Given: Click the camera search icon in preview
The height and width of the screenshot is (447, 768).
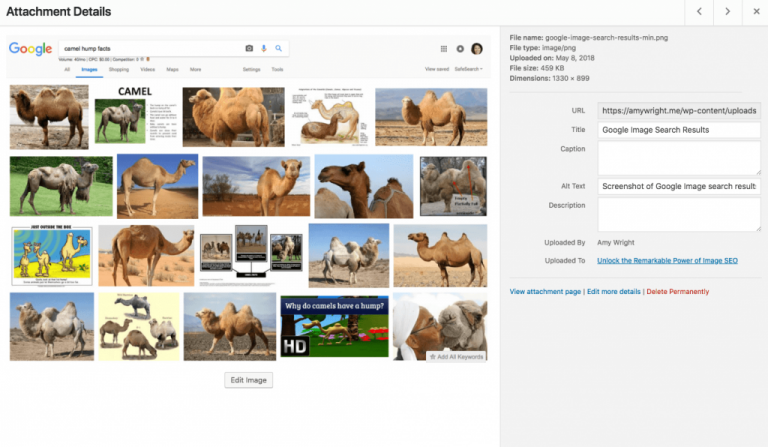Looking at the screenshot, I should pos(249,48).
